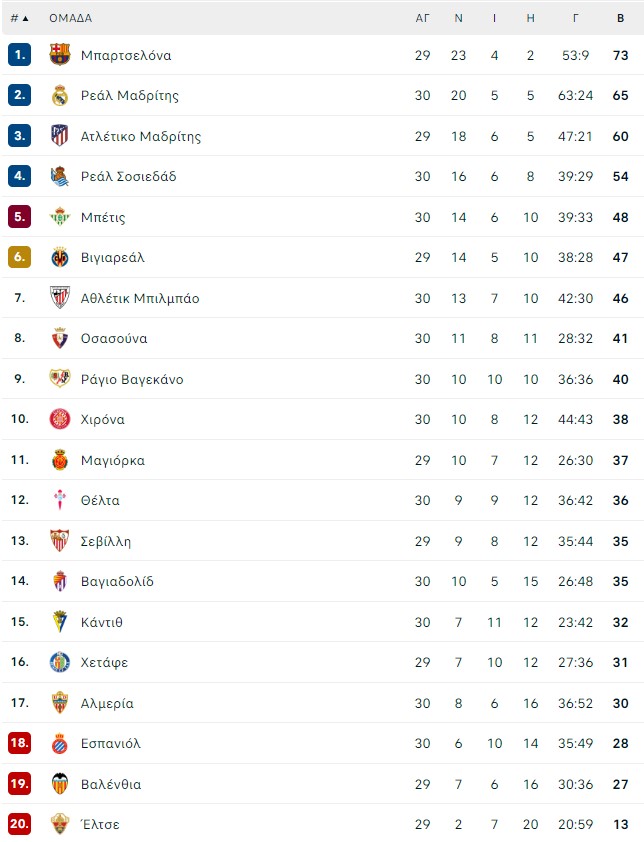Sort table by the # rank column arrow
644x842 pixels.
(x=19, y=18)
